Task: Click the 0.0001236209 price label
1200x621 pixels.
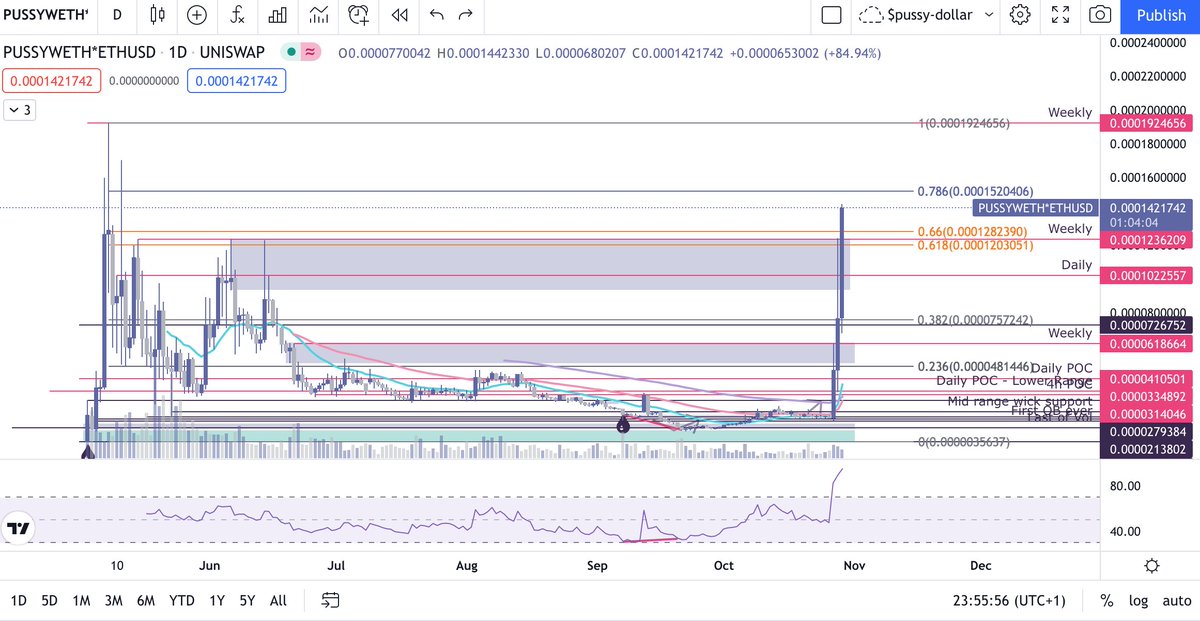Action: pyautogui.click(x=1146, y=241)
